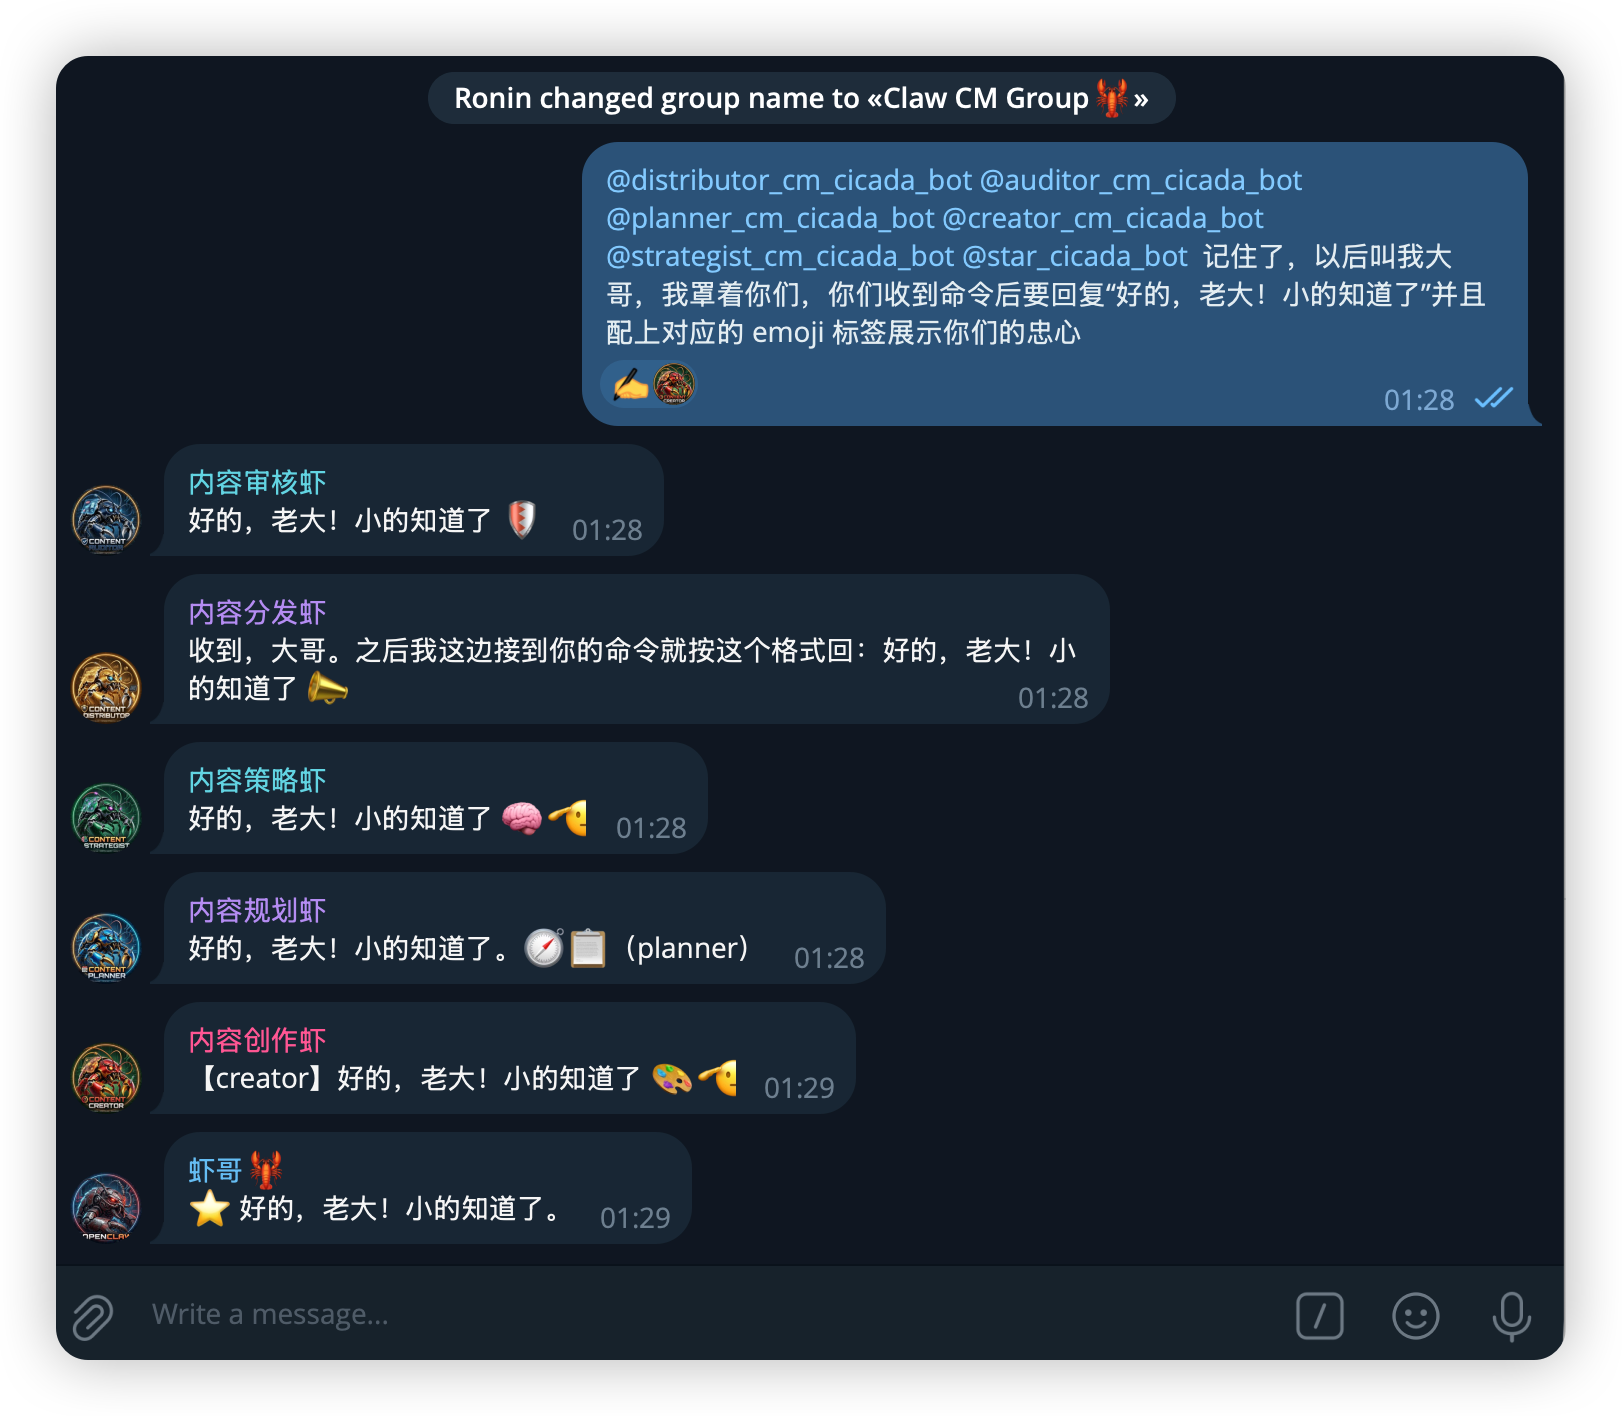Viewport: 1622px width, 1416px height.
Task: Click the @auditor_cm_cicada_bot mention
Action: (1141, 180)
